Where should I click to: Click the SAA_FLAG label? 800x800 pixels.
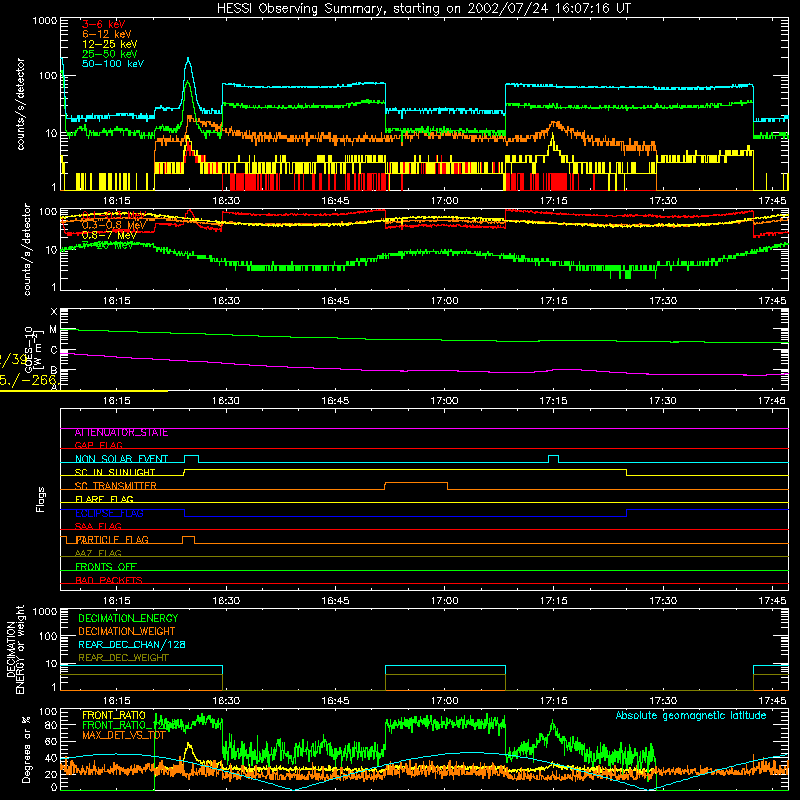98,526
